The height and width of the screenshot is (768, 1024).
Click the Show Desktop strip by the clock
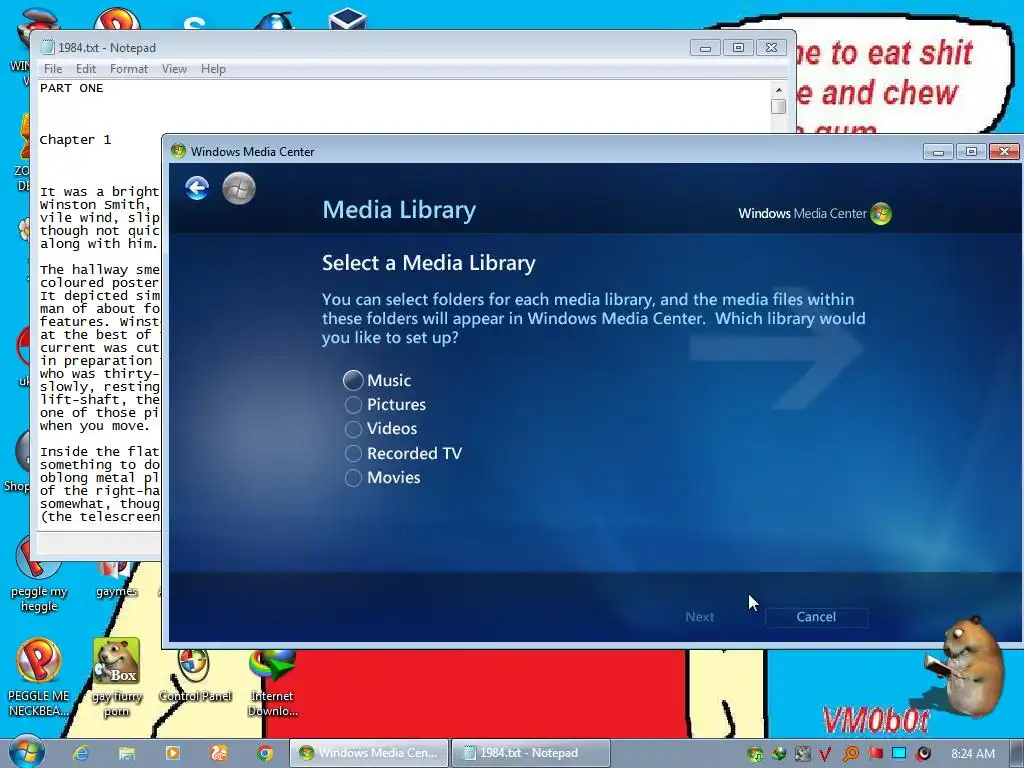click(x=1017, y=754)
